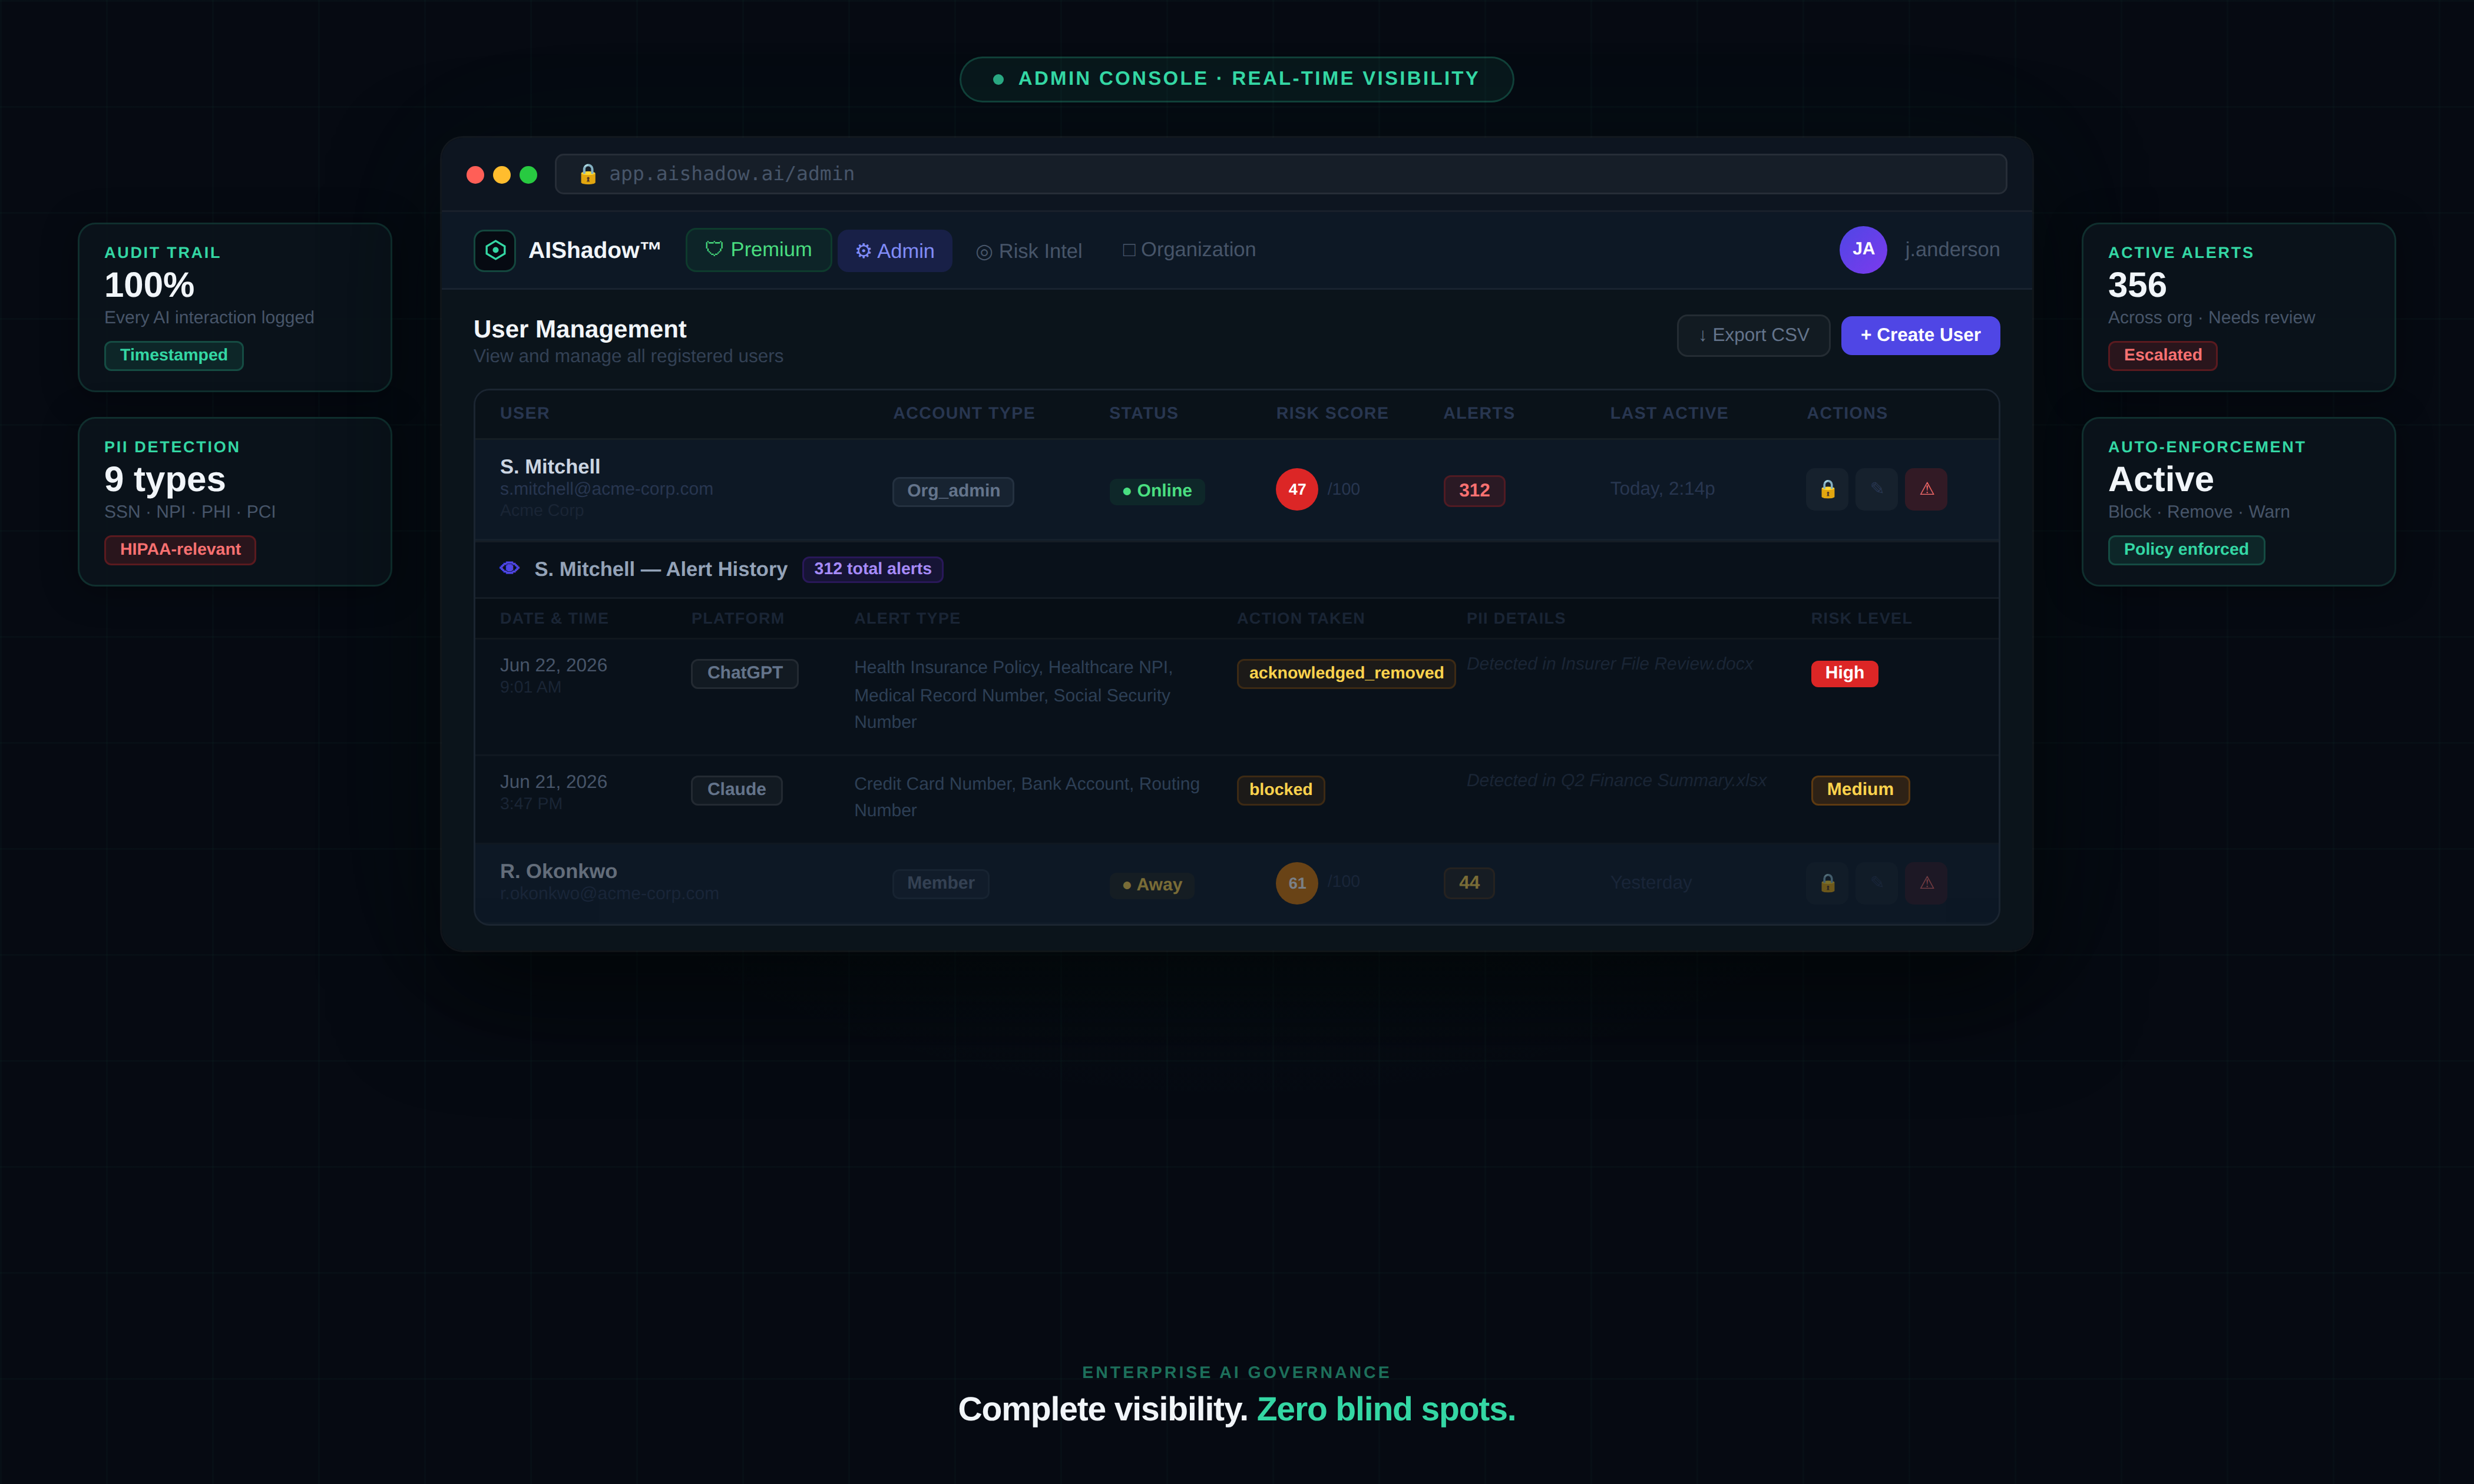The height and width of the screenshot is (1484, 2474).
Task: Click the padlock icon in the address bar
Action: (x=588, y=174)
